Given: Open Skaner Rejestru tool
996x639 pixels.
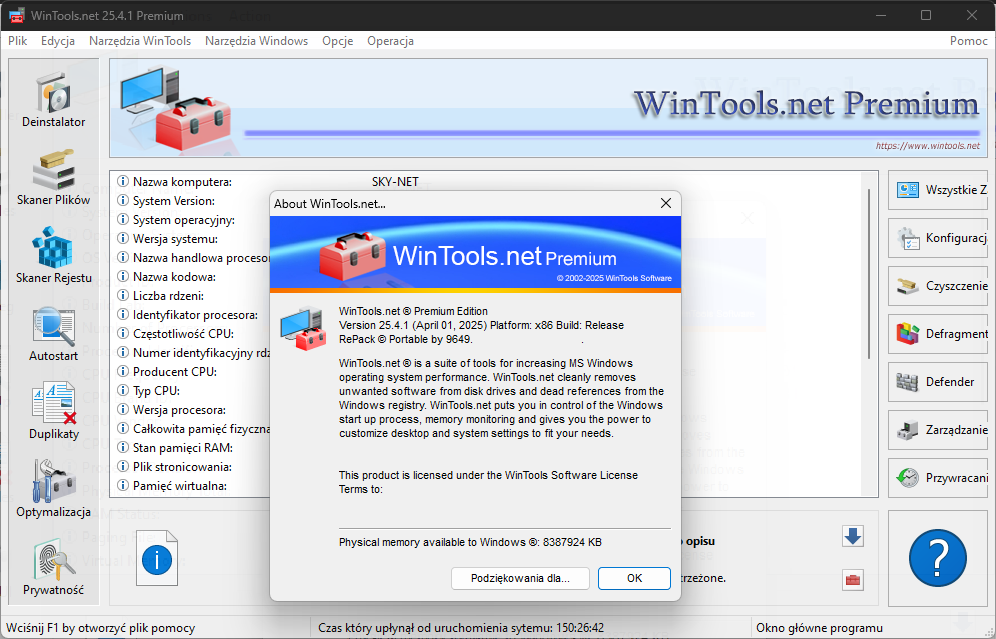Looking at the screenshot, I should (53, 256).
